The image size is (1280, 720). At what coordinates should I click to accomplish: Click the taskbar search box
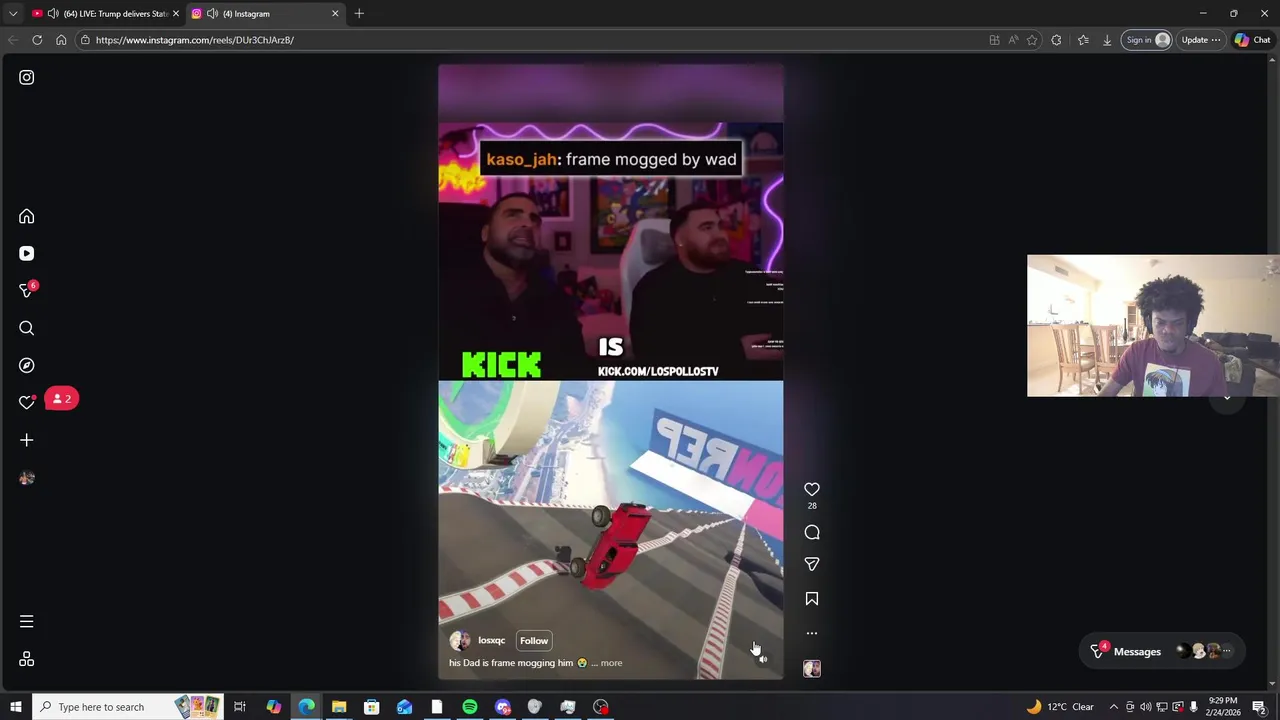[x=130, y=707]
